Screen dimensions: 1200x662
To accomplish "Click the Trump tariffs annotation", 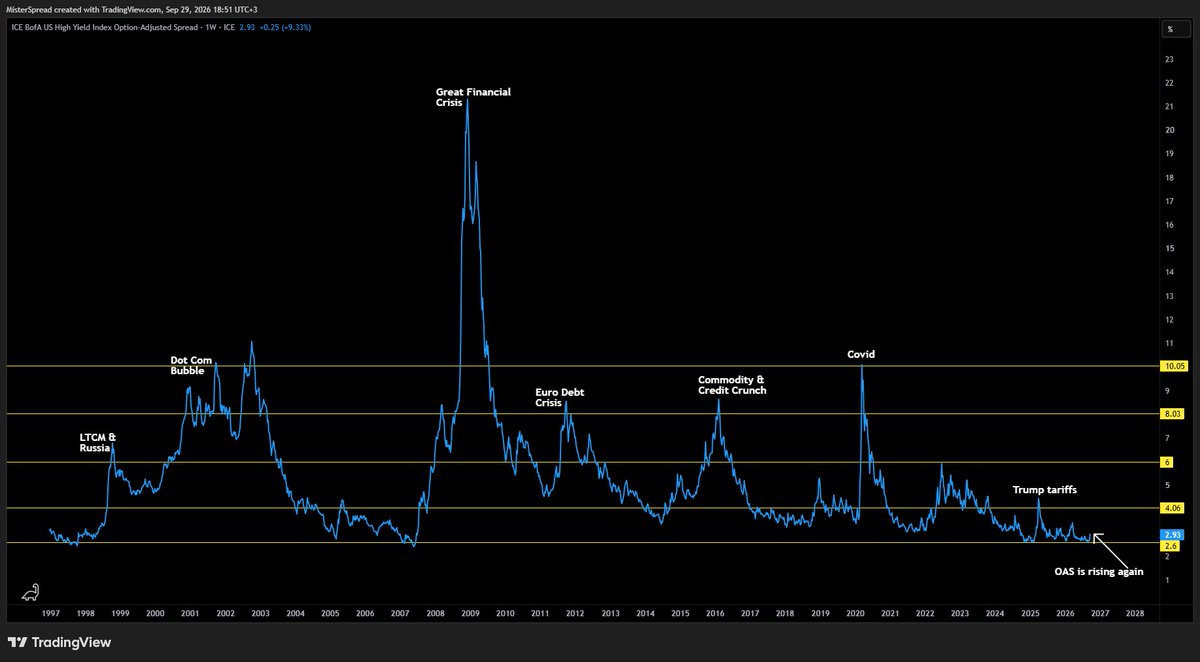I will 1045,490.
